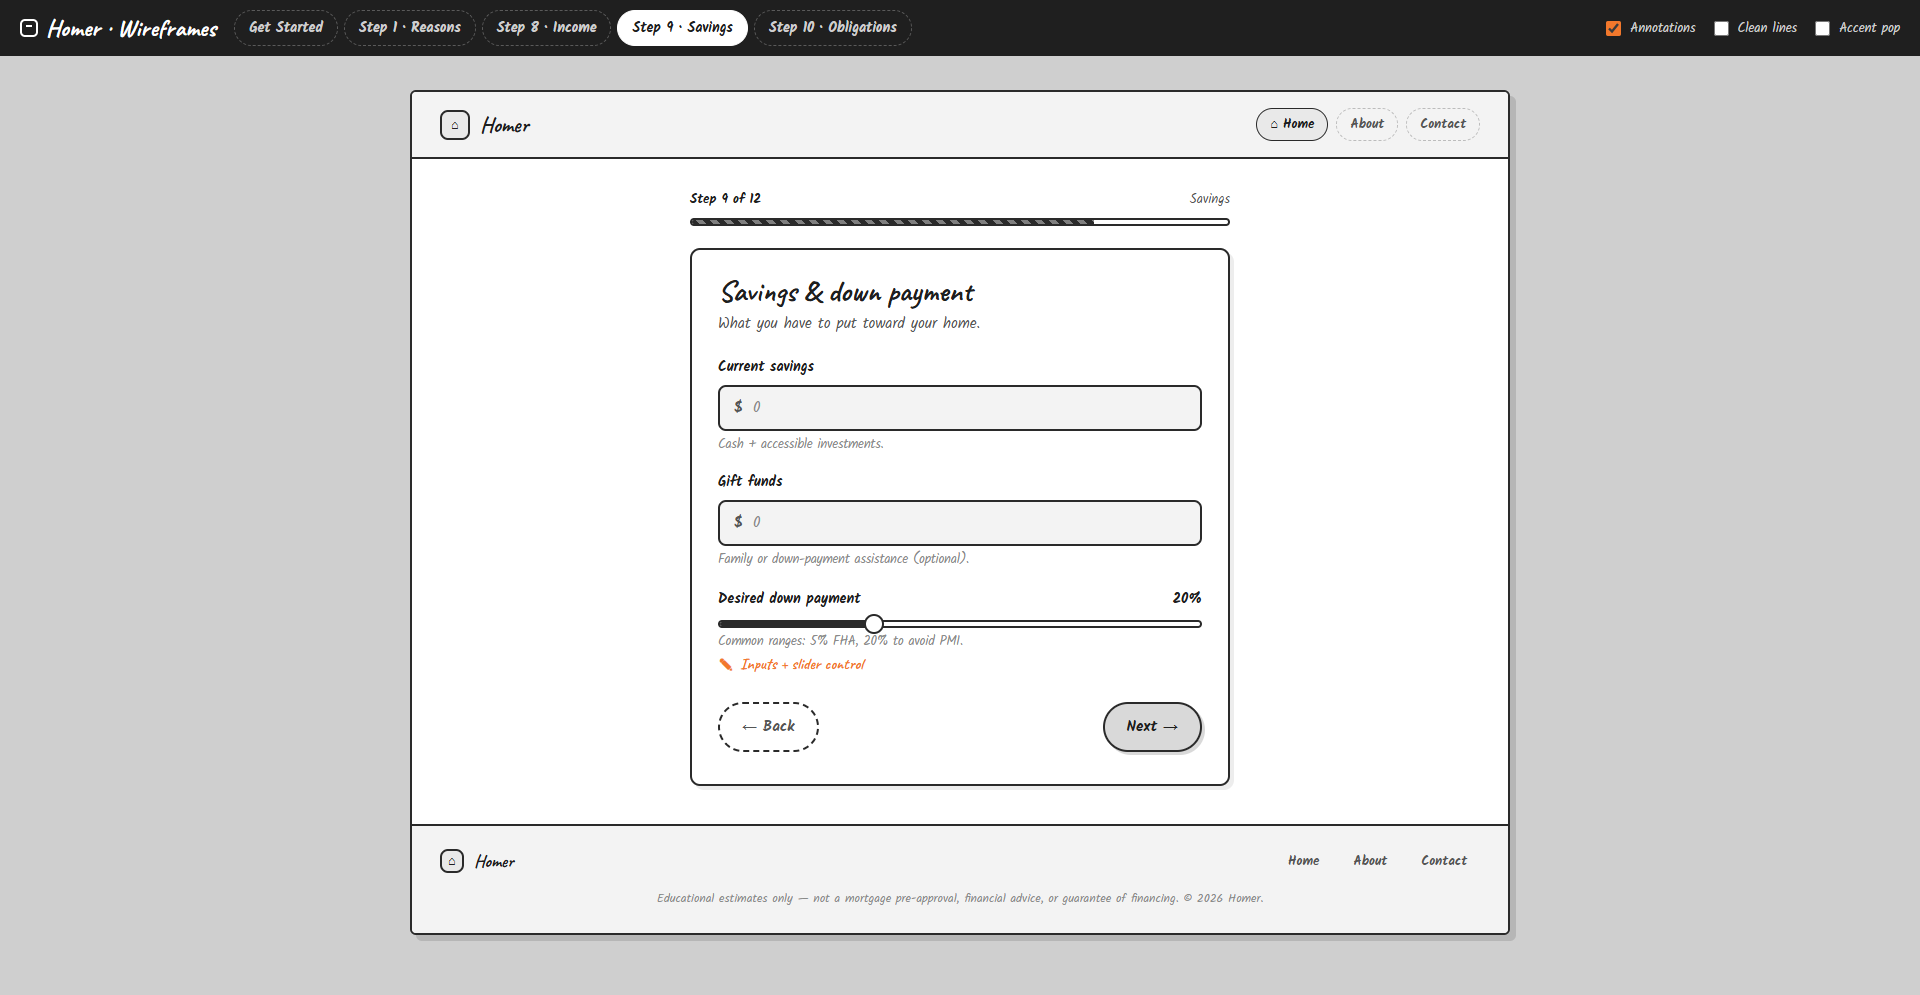Click the orange pencil annotation icon
Viewport: 1920px width, 995px height.
726,665
